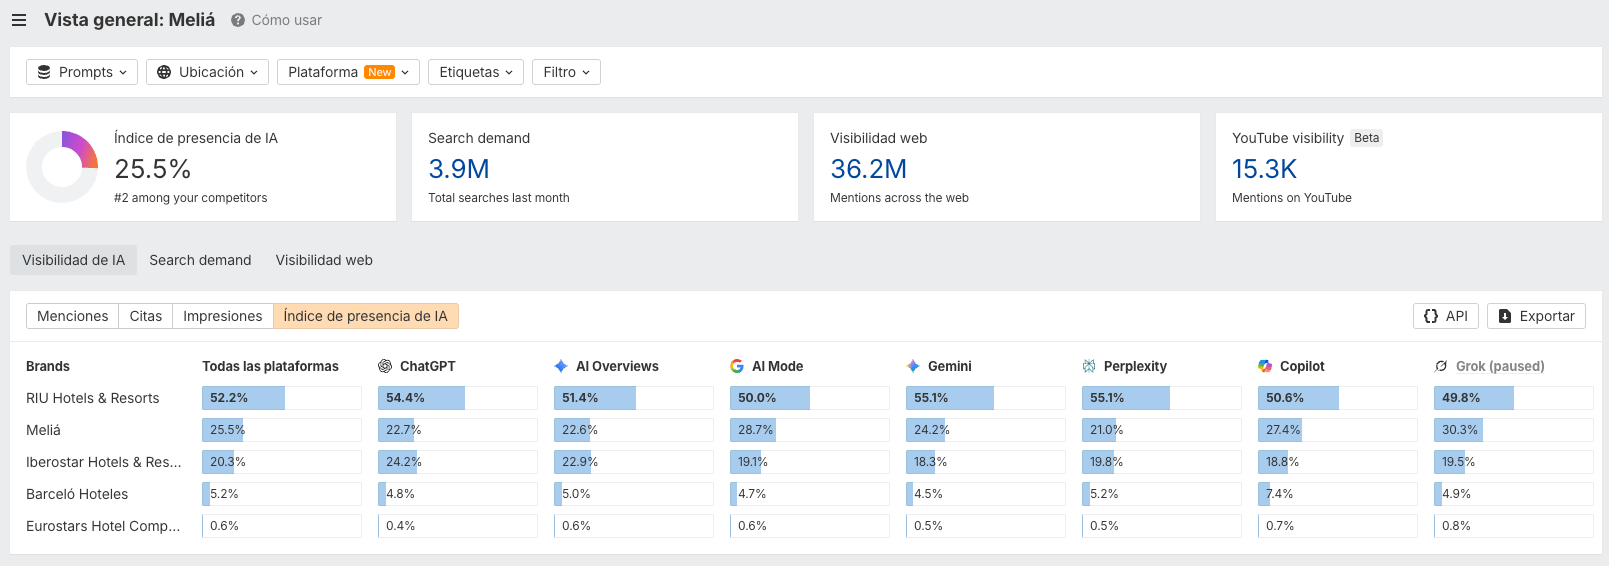Screen dimensions: 1609x566
Task: Click the API button
Action: coord(1446,316)
